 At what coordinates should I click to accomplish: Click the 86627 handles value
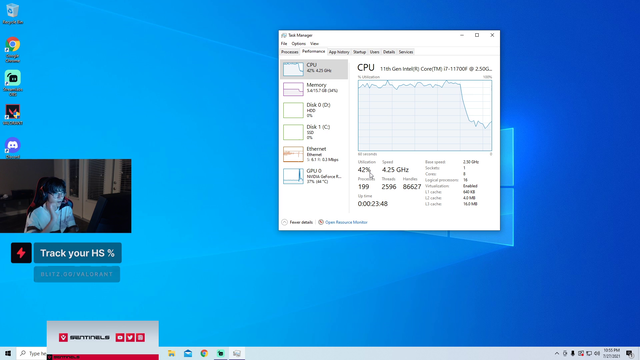coord(411,187)
